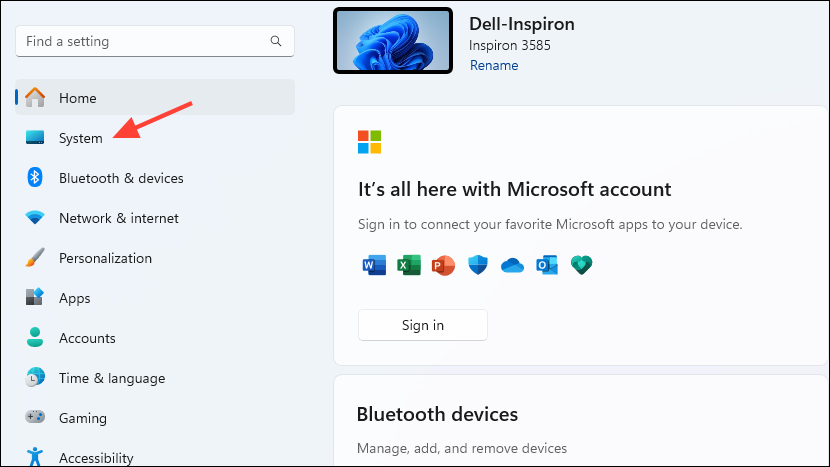Click the PowerPoint icon
The width and height of the screenshot is (830, 467).
443,265
